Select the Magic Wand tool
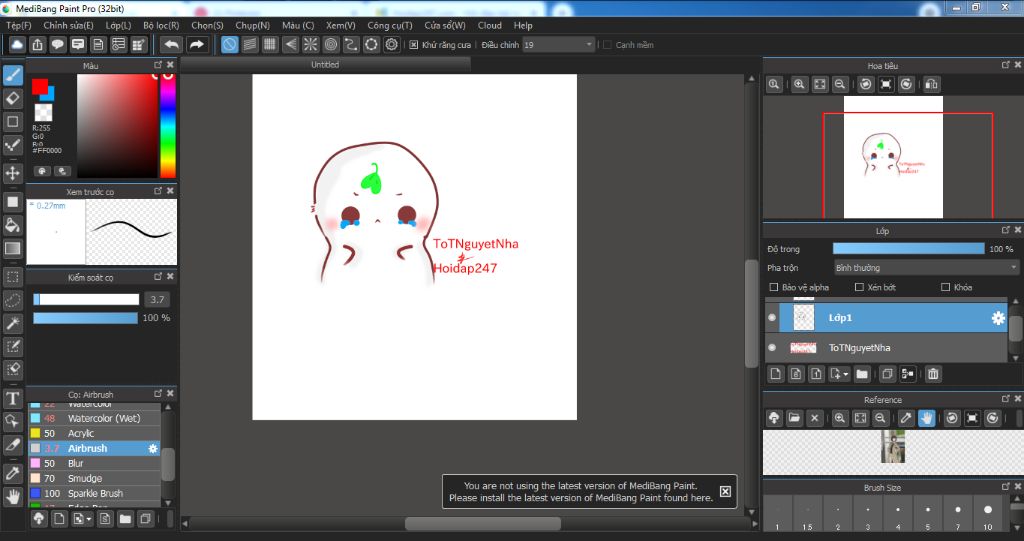Image resolution: width=1024 pixels, height=541 pixels. pyautogui.click(x=12, y=323)
